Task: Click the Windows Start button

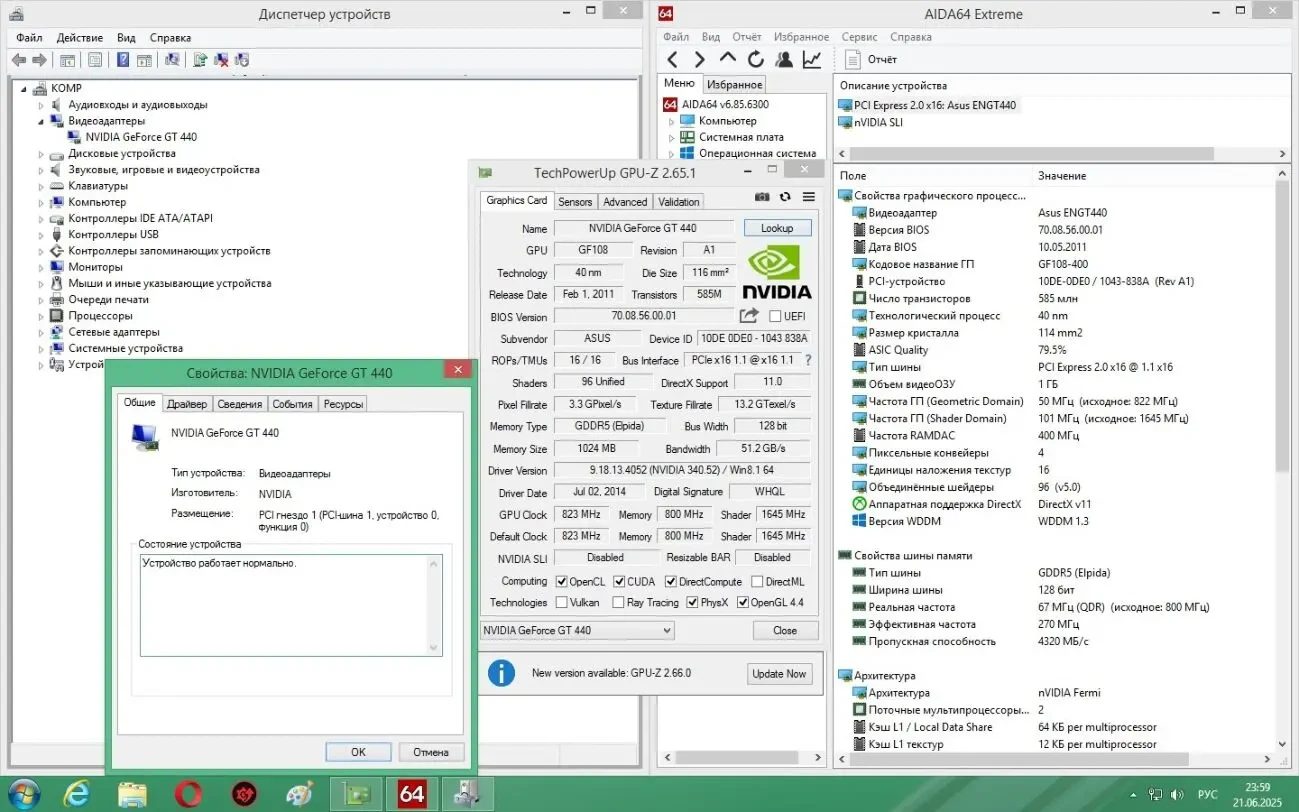Action: (24, 792)
